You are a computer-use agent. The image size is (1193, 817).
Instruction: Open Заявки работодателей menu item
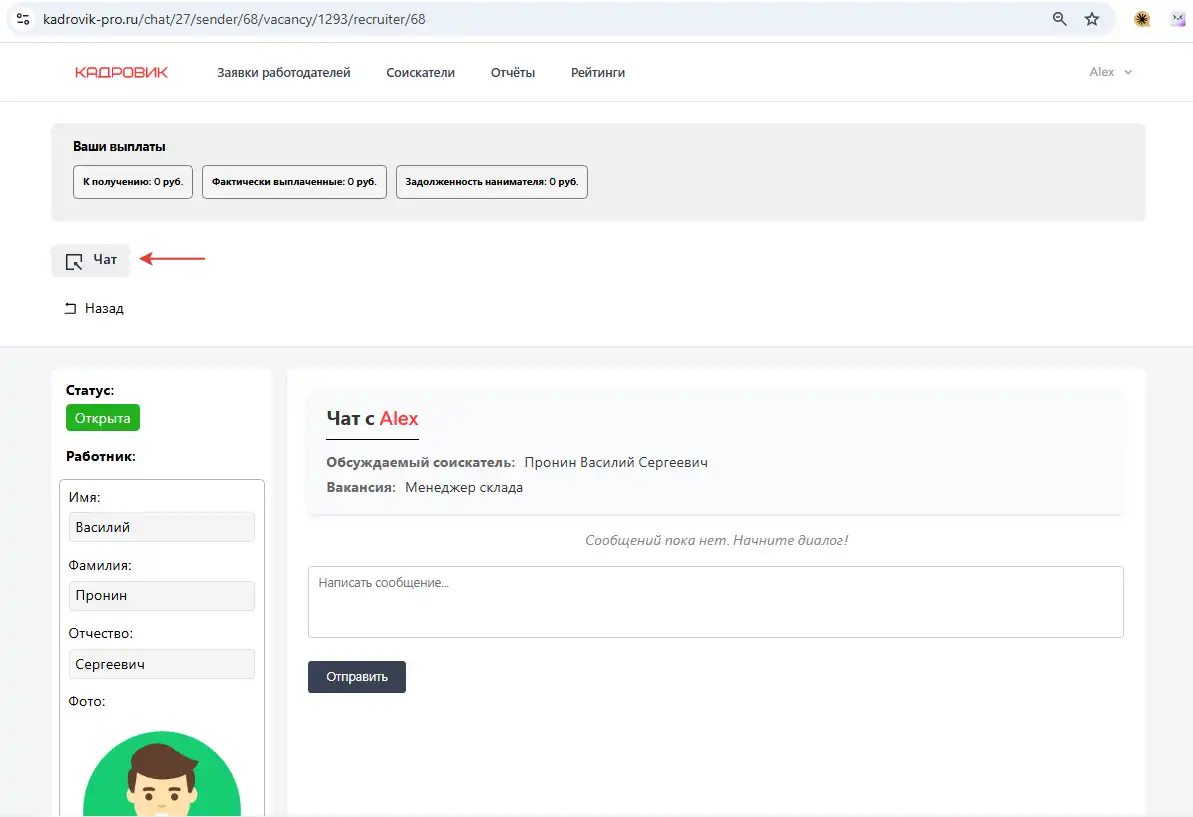284,72
